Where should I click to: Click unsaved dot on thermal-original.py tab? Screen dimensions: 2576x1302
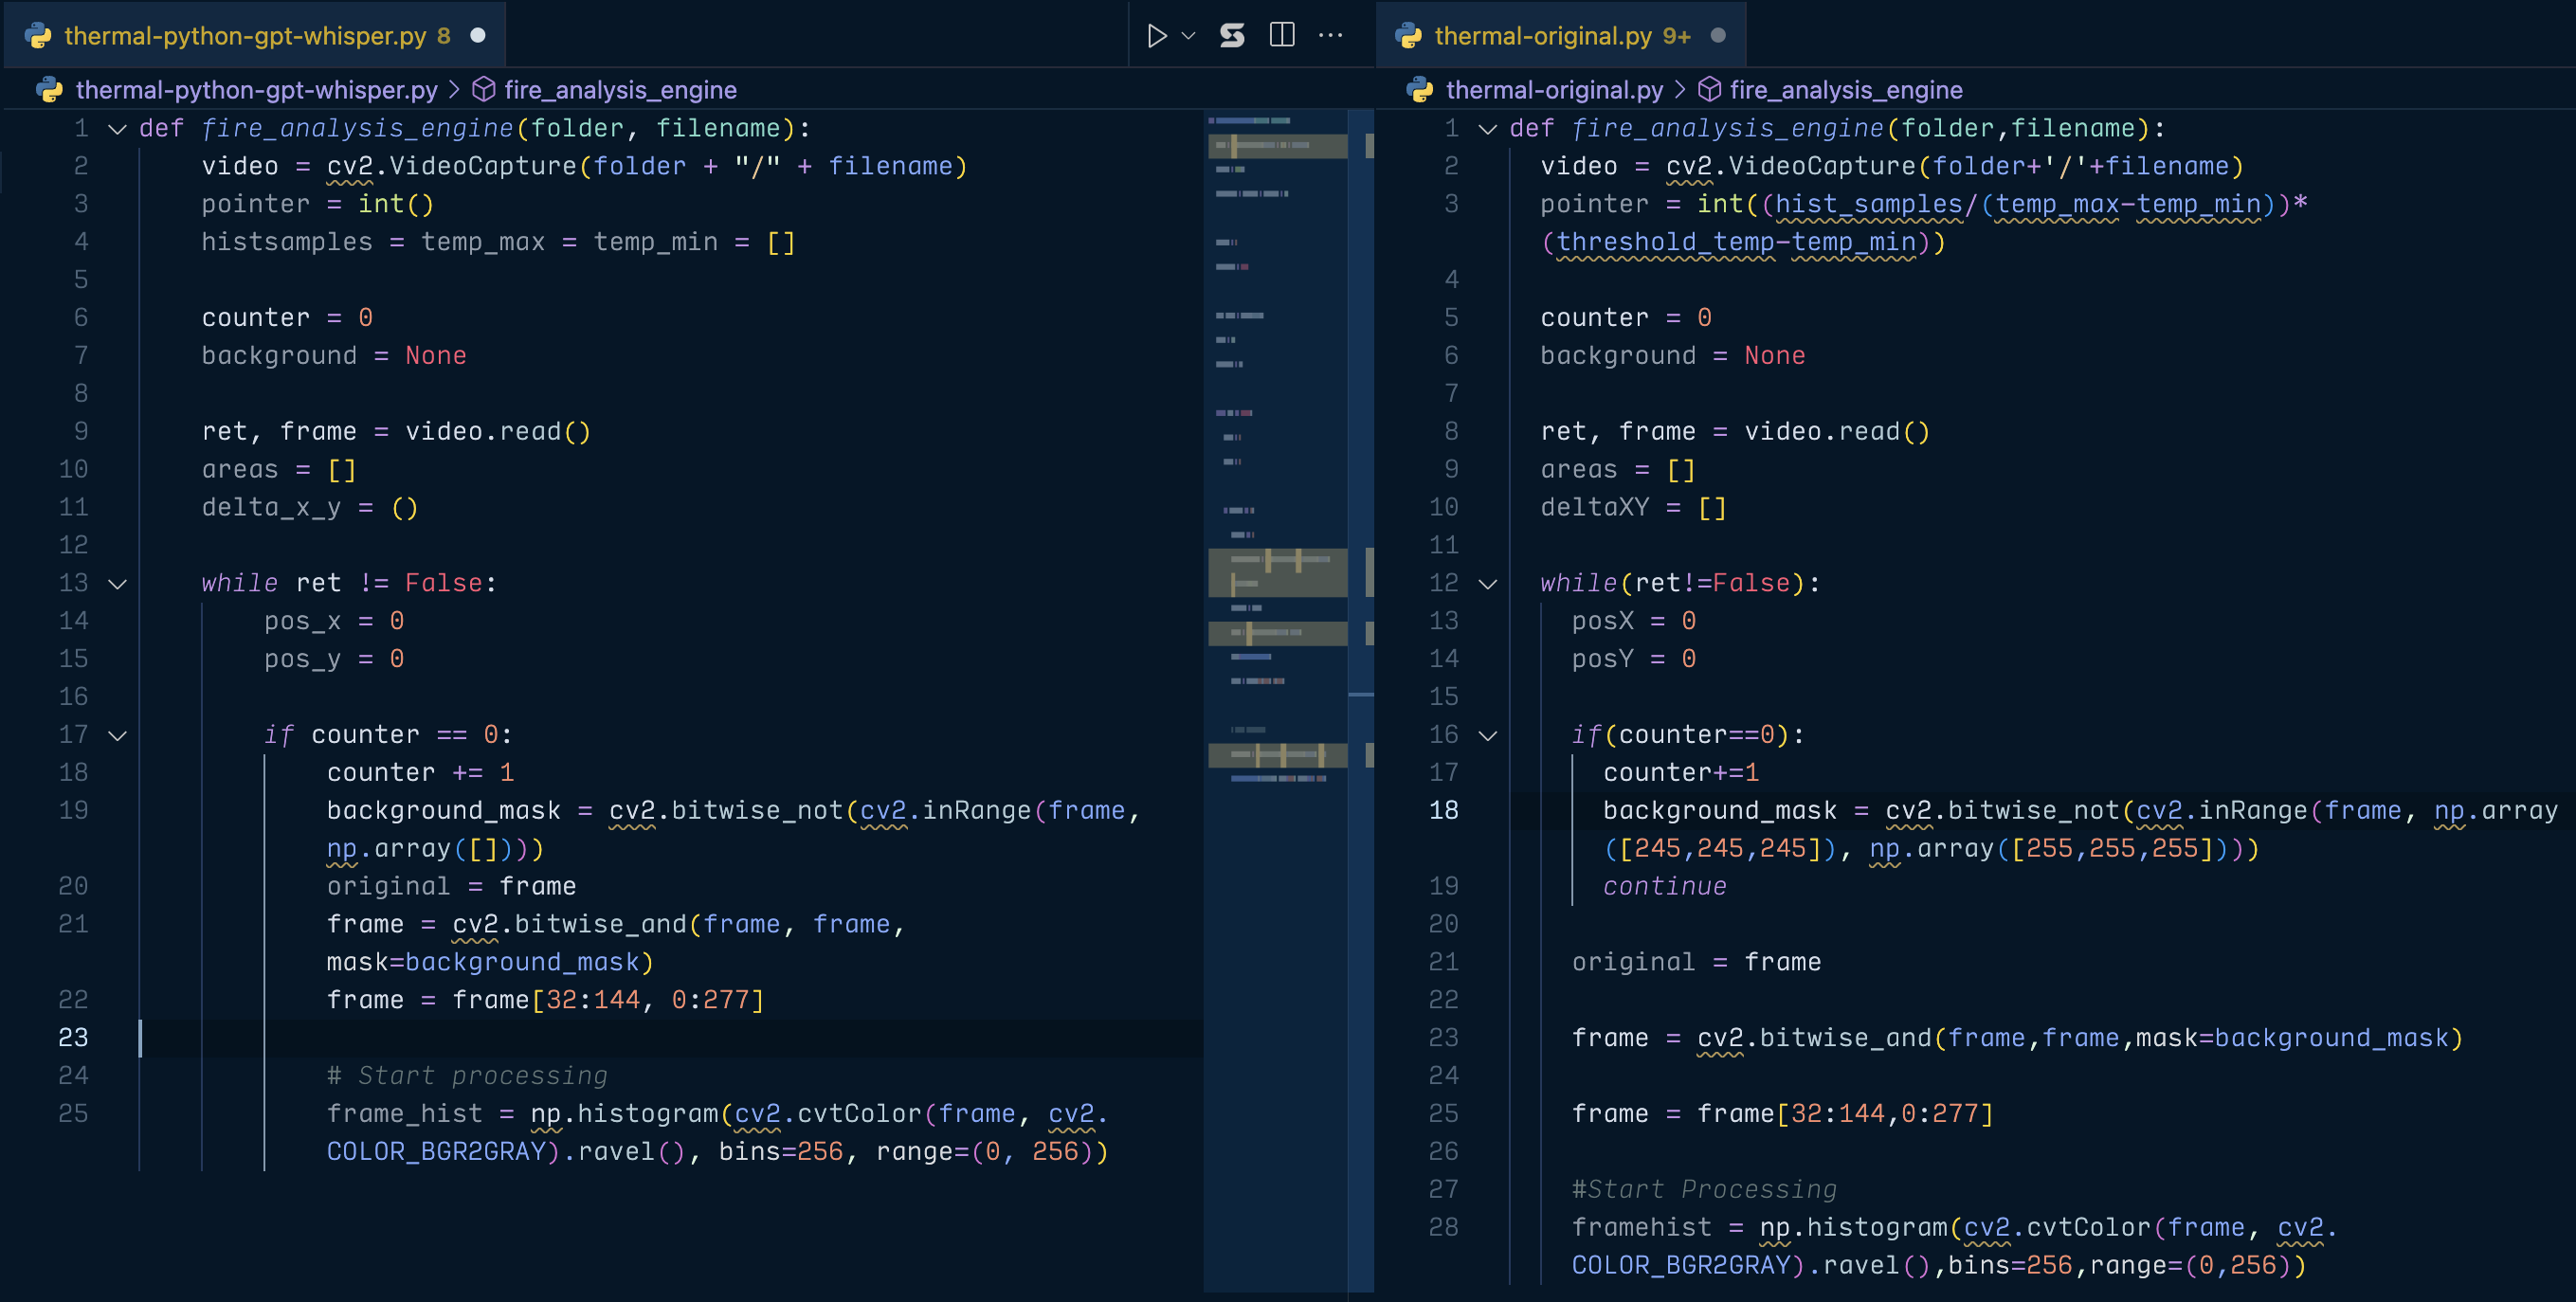[1718, 35]
